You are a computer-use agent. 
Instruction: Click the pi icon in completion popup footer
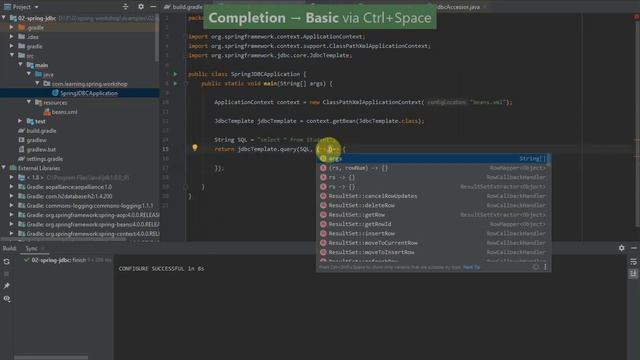tap(536, 267)
